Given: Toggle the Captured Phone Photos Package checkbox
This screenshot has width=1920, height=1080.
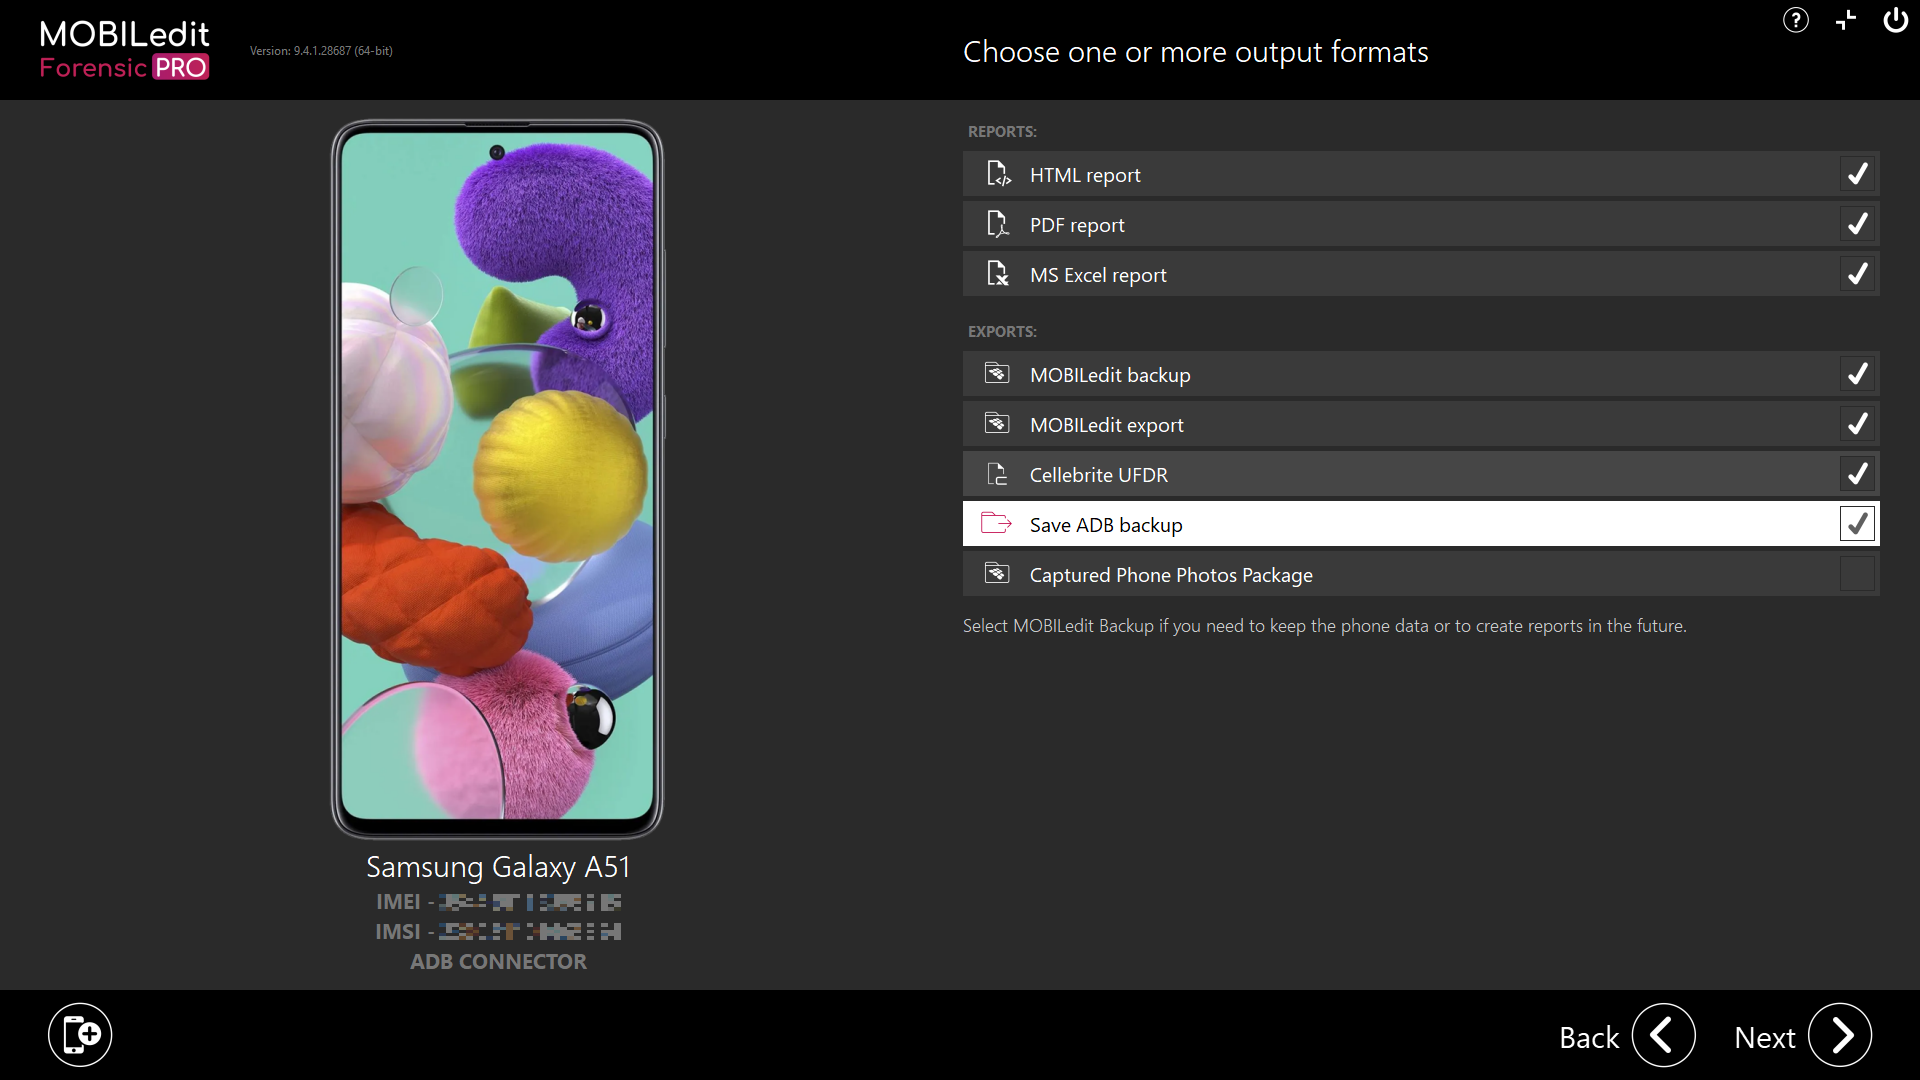Looking at the screenshot, I should pyautogui.click(x=1858, y=574).
